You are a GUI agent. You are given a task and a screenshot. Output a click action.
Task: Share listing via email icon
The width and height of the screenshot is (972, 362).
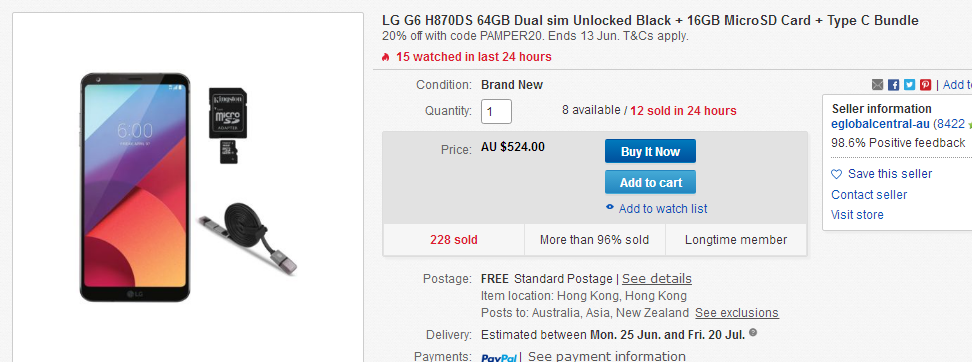coord(877,85)
